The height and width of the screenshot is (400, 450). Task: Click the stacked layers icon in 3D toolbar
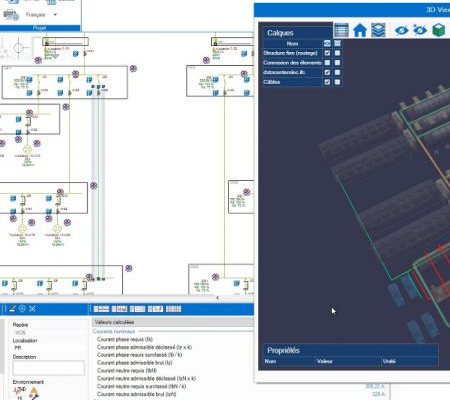[378, 30]
